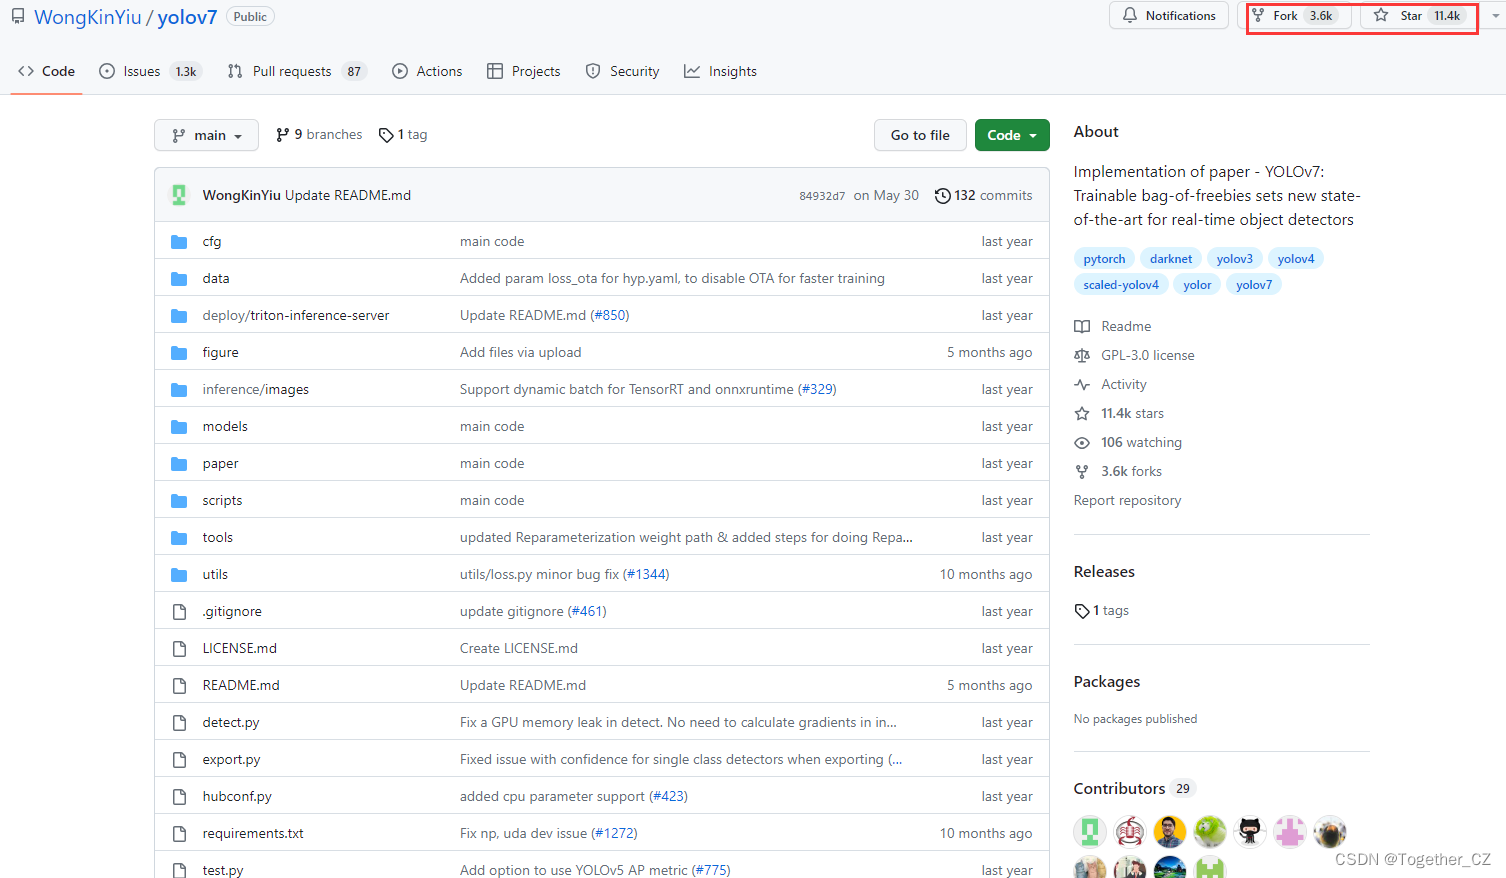Click the yolor topic tag
The image size is (1506, 878).
[1197, 284]
